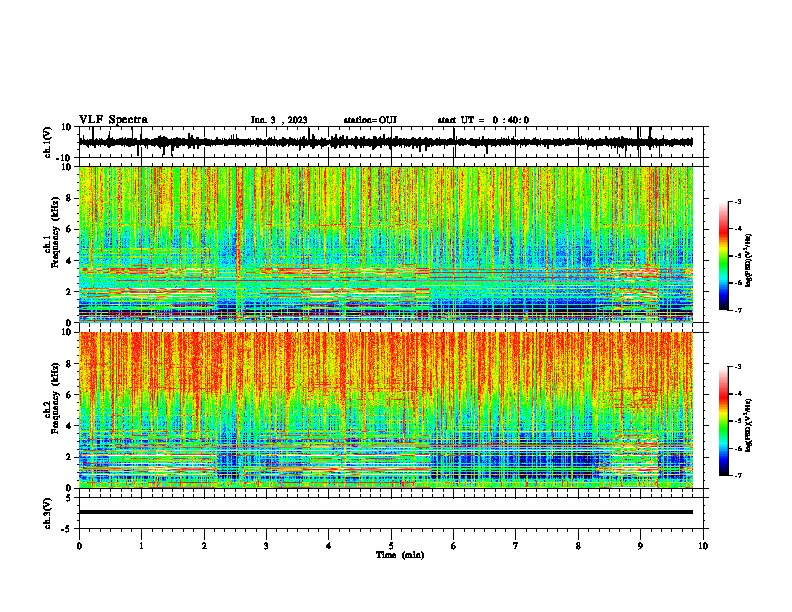Screen dimensions: 792x612
Task: Click inside the ch.2 spectrogram panel
Action: point(386,410)
